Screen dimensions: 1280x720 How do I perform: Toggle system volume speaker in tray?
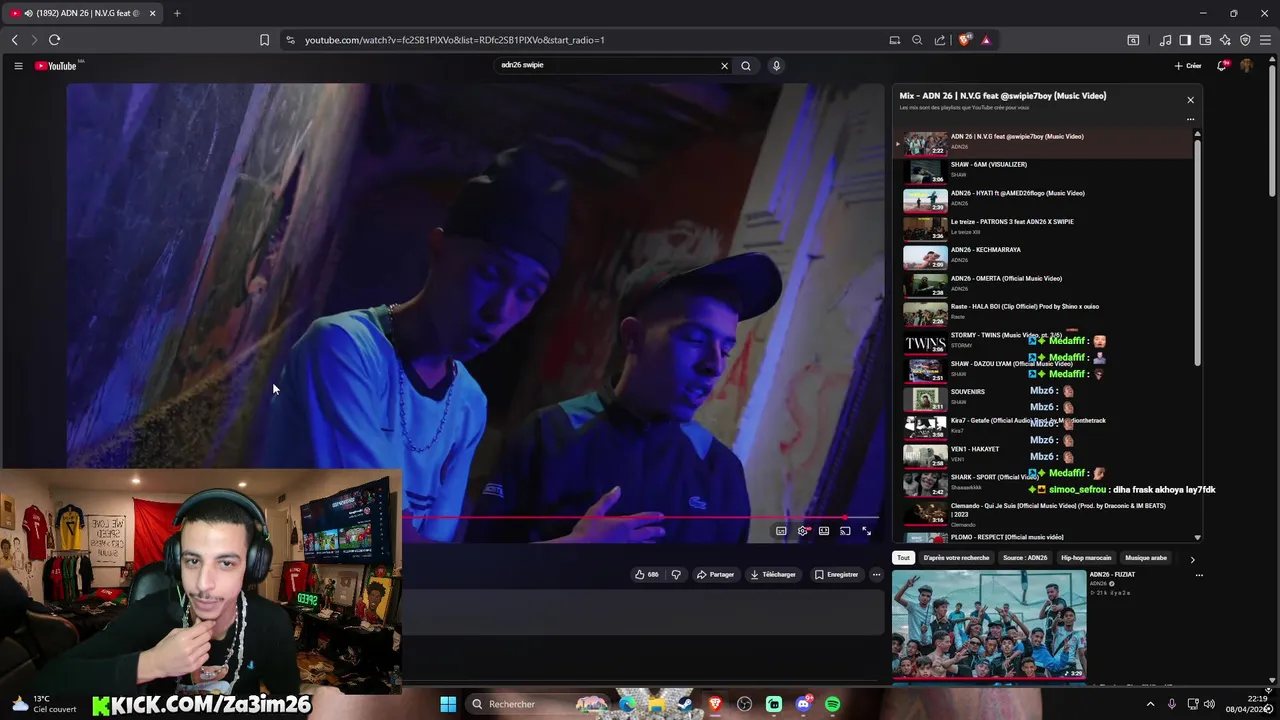tap(1209, 704)
